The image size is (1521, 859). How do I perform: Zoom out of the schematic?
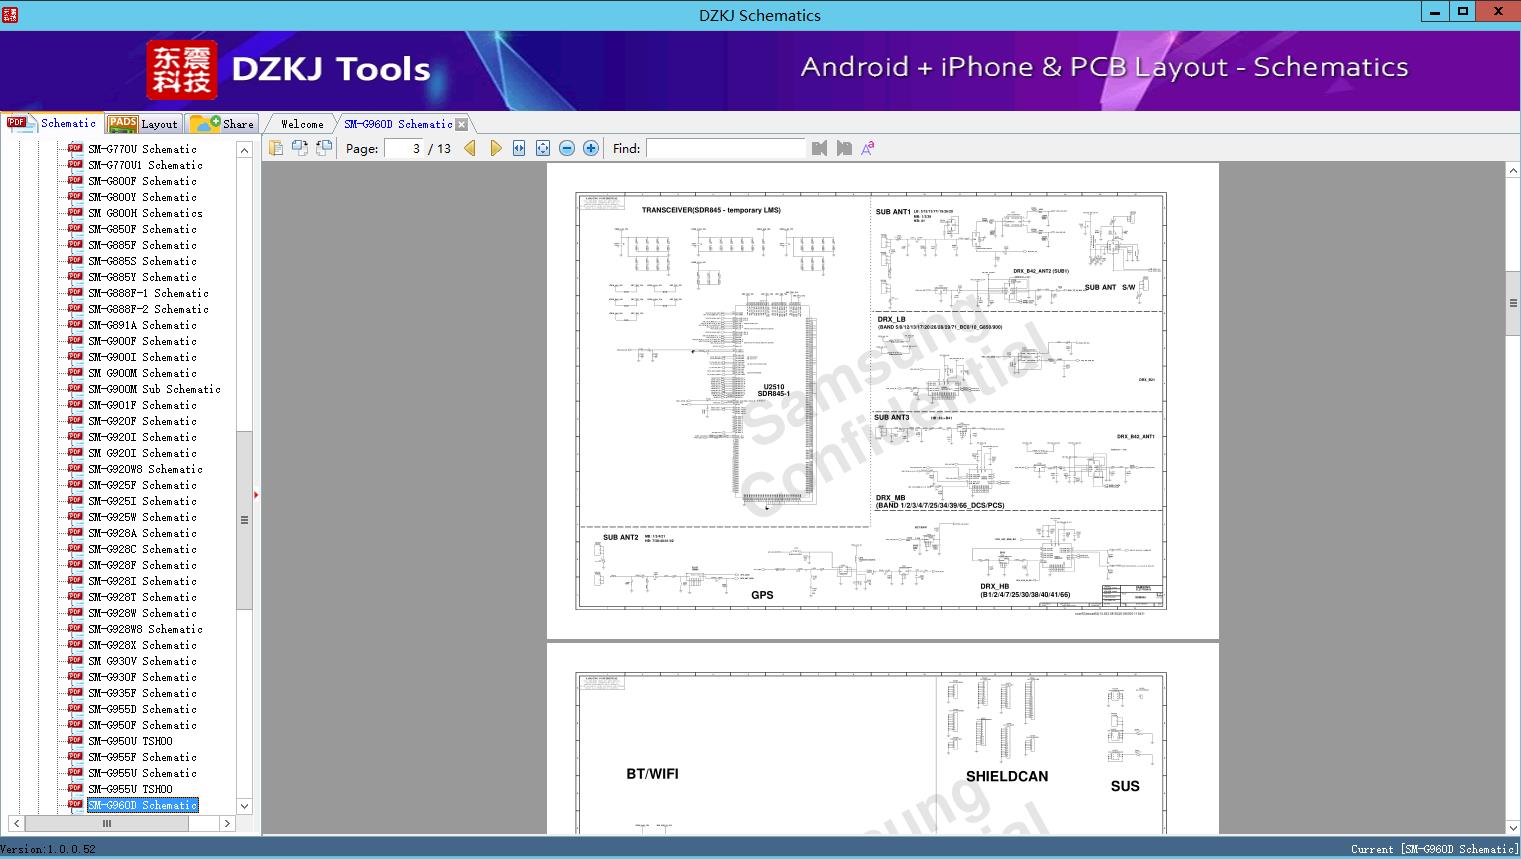click(567, 148)
